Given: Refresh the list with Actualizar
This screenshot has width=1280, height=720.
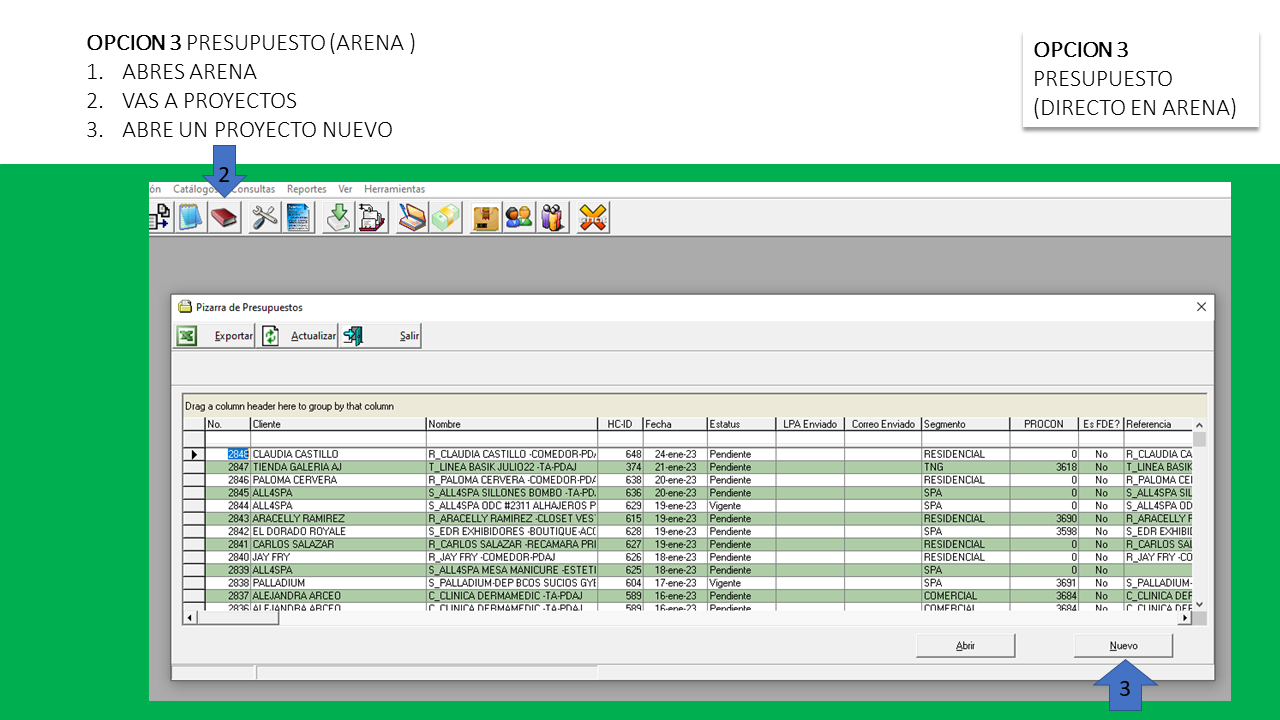Looking at the screenshot, I should (x=299, y=336).
